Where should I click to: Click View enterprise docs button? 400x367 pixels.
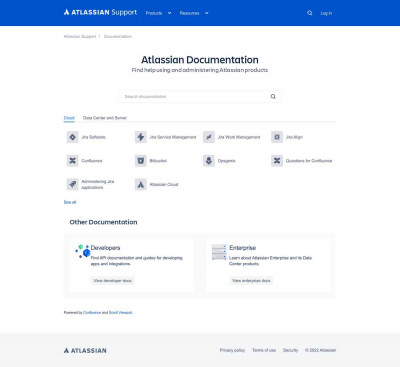[x=251, y=281]
